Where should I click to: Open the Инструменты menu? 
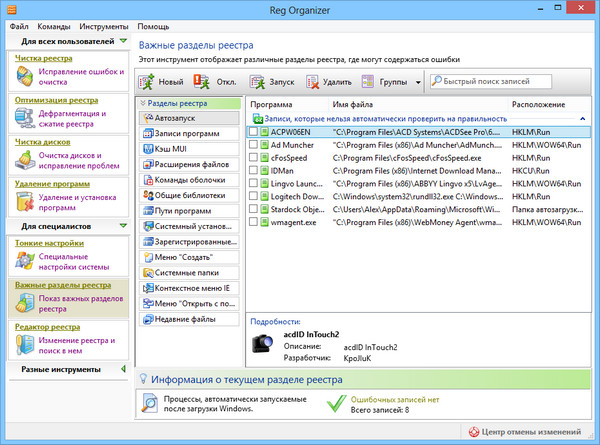point(103,26)
